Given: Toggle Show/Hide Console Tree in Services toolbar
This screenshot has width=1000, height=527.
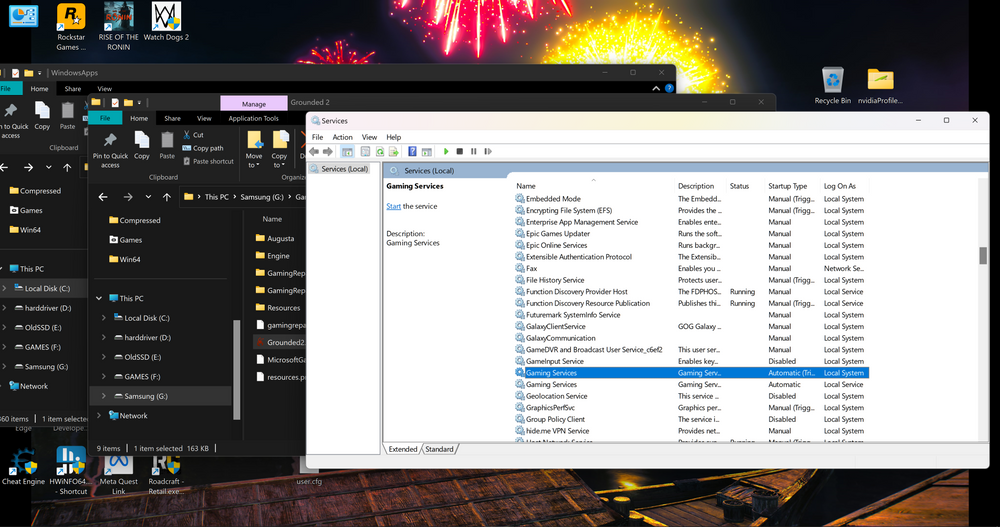Looking at the screenshot, I should pos(348,151).
